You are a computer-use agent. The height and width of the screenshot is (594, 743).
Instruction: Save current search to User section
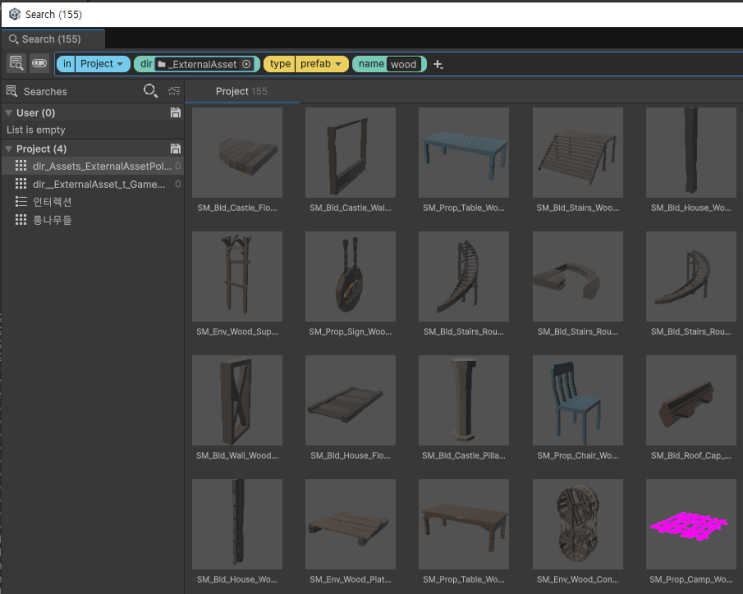tap(175, 113)
